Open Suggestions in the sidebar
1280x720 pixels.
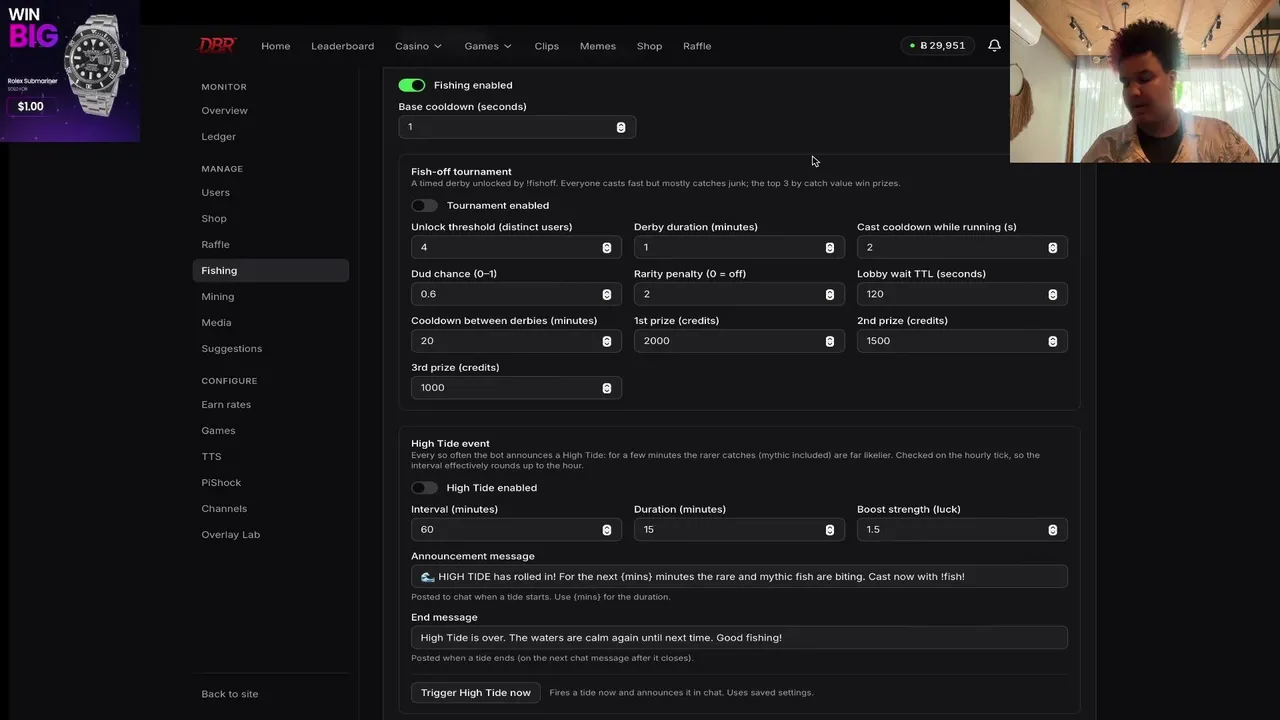tap(231, 348)
